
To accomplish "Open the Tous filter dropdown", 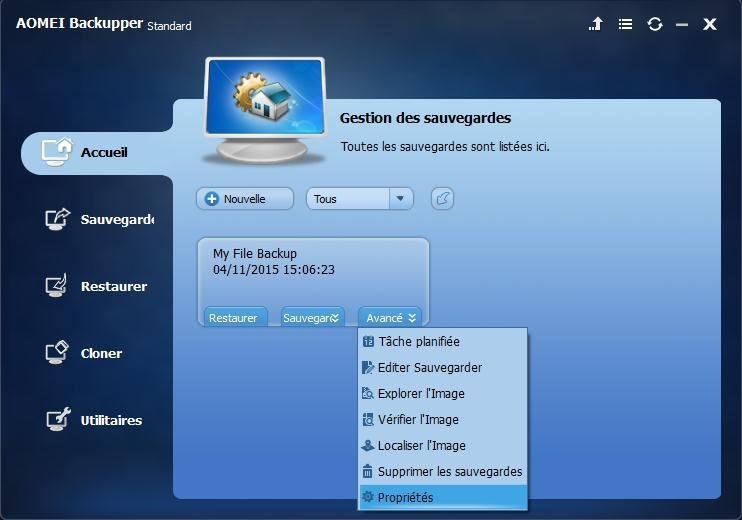I will pyautogui.click(x=360, y=199).
